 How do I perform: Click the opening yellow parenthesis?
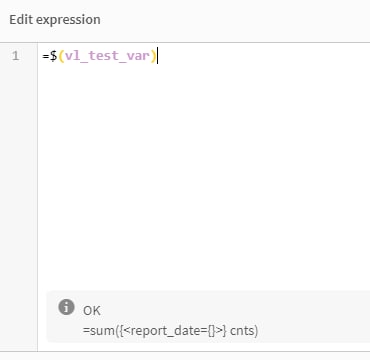61,56
